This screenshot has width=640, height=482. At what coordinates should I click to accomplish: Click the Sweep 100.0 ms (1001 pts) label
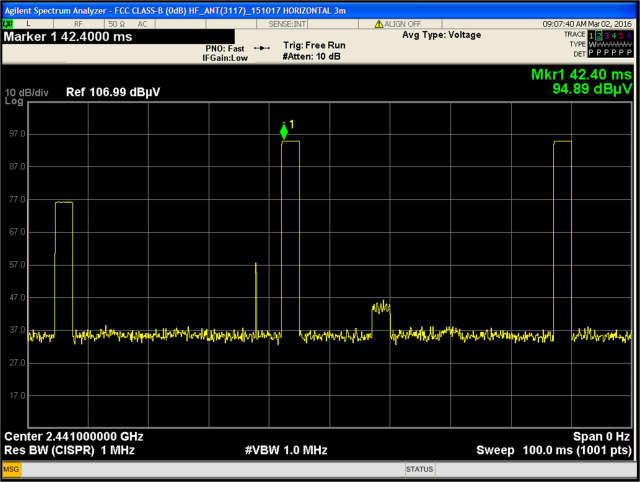(x=554, y=451)
